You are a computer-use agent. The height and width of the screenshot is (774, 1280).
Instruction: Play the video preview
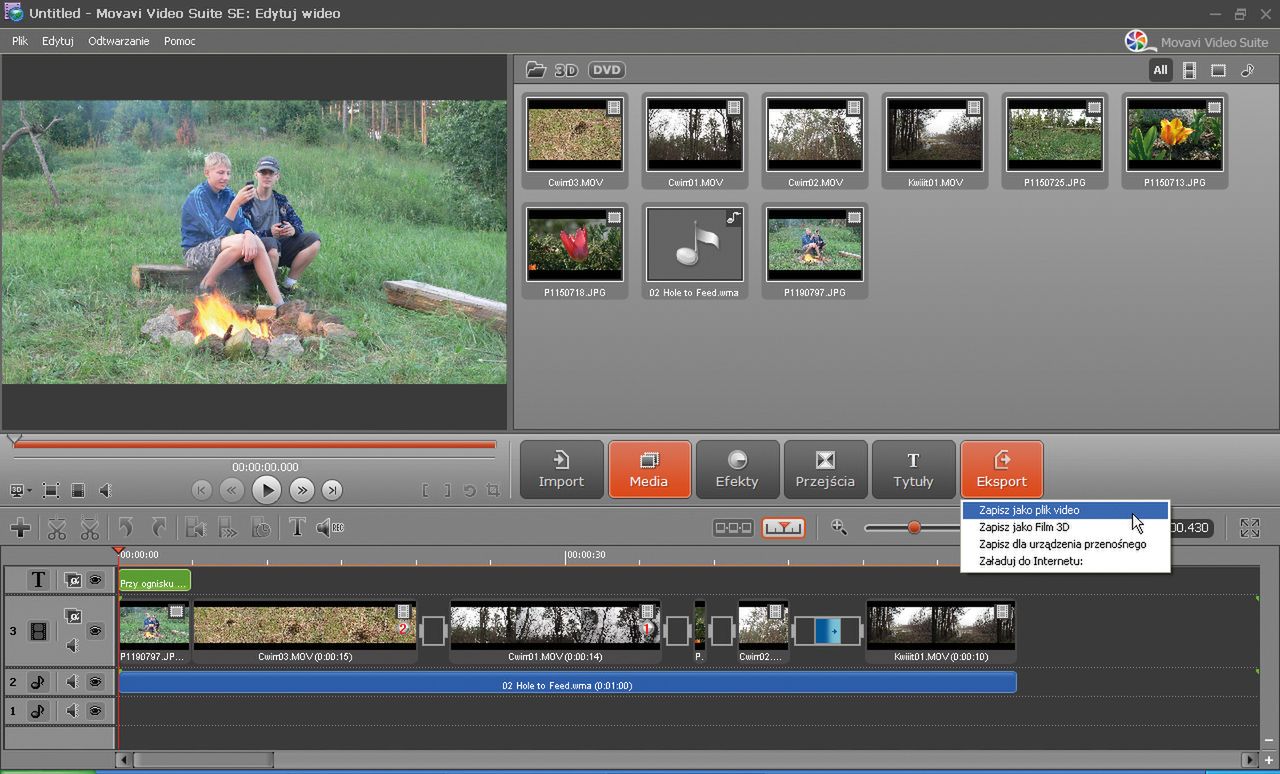pos(266,490)
